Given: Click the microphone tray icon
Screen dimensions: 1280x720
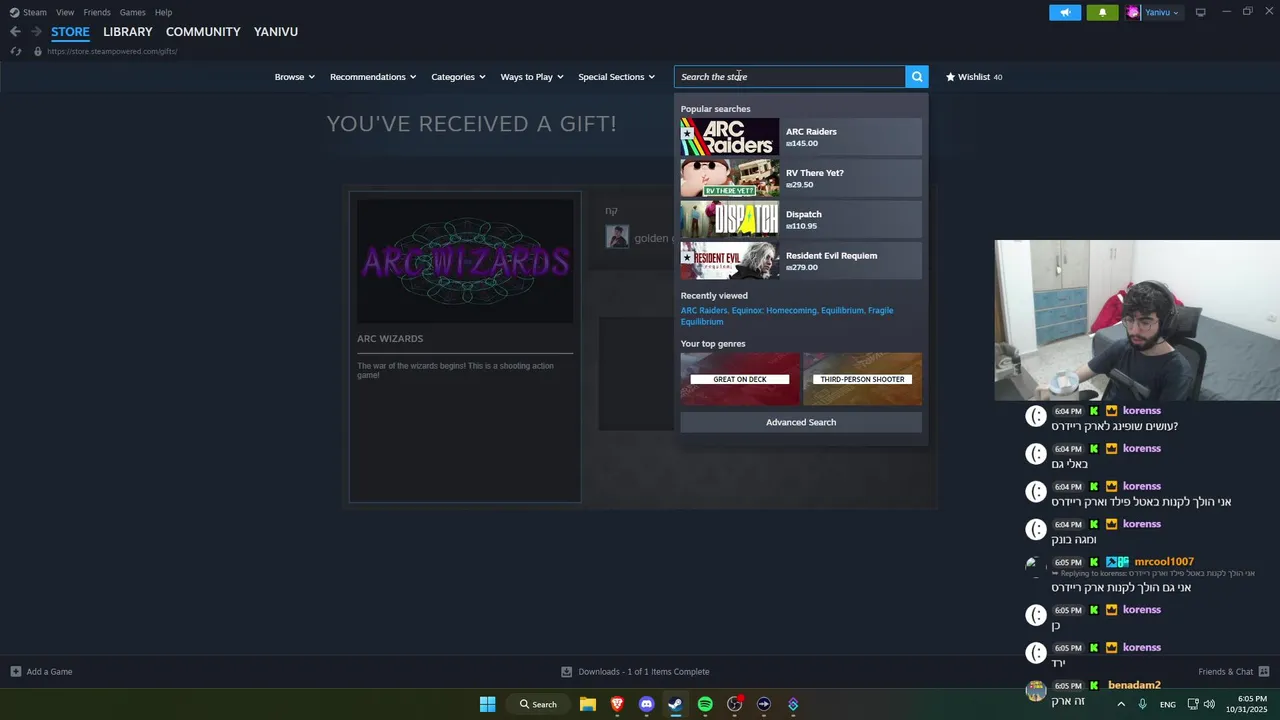Looking at the screenshot, I should tap(1142, 704).
